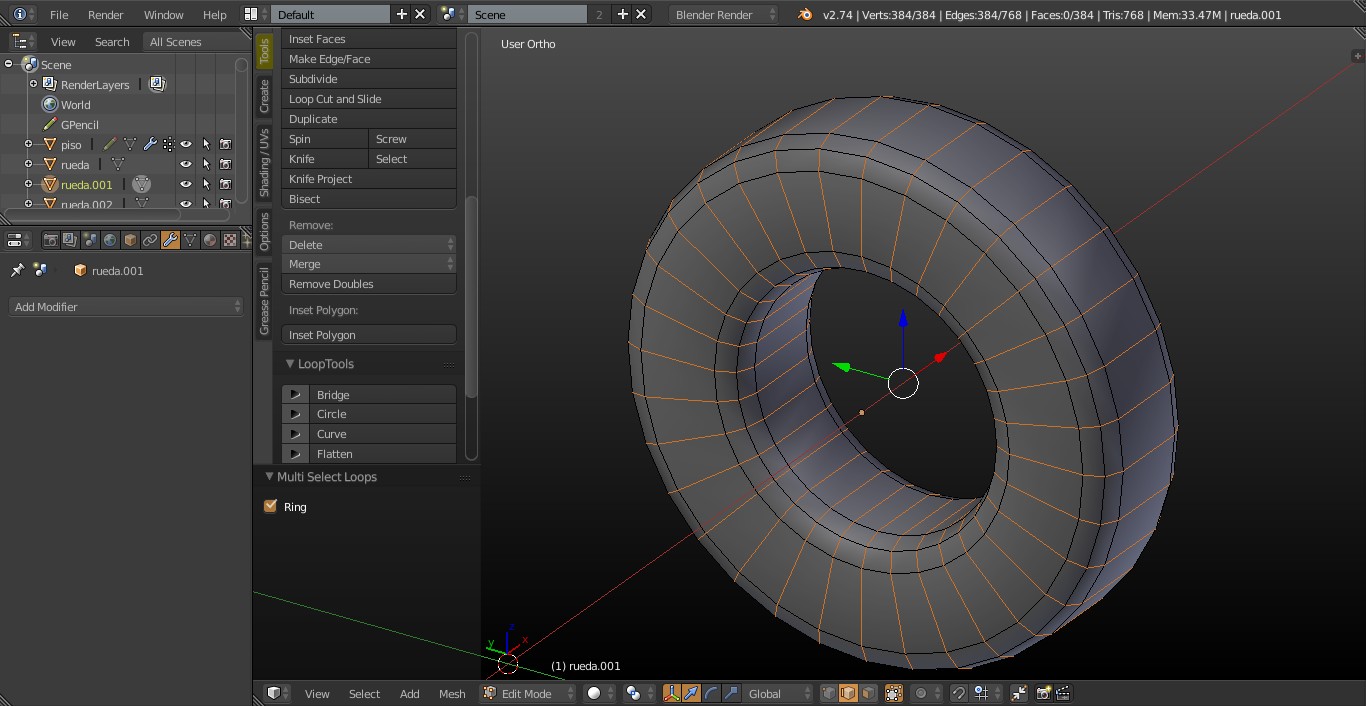Image resolution: width=1366 pixels, height=706 pixels.
Task: Click the Subdivide button
Action: tap(368, 79)
